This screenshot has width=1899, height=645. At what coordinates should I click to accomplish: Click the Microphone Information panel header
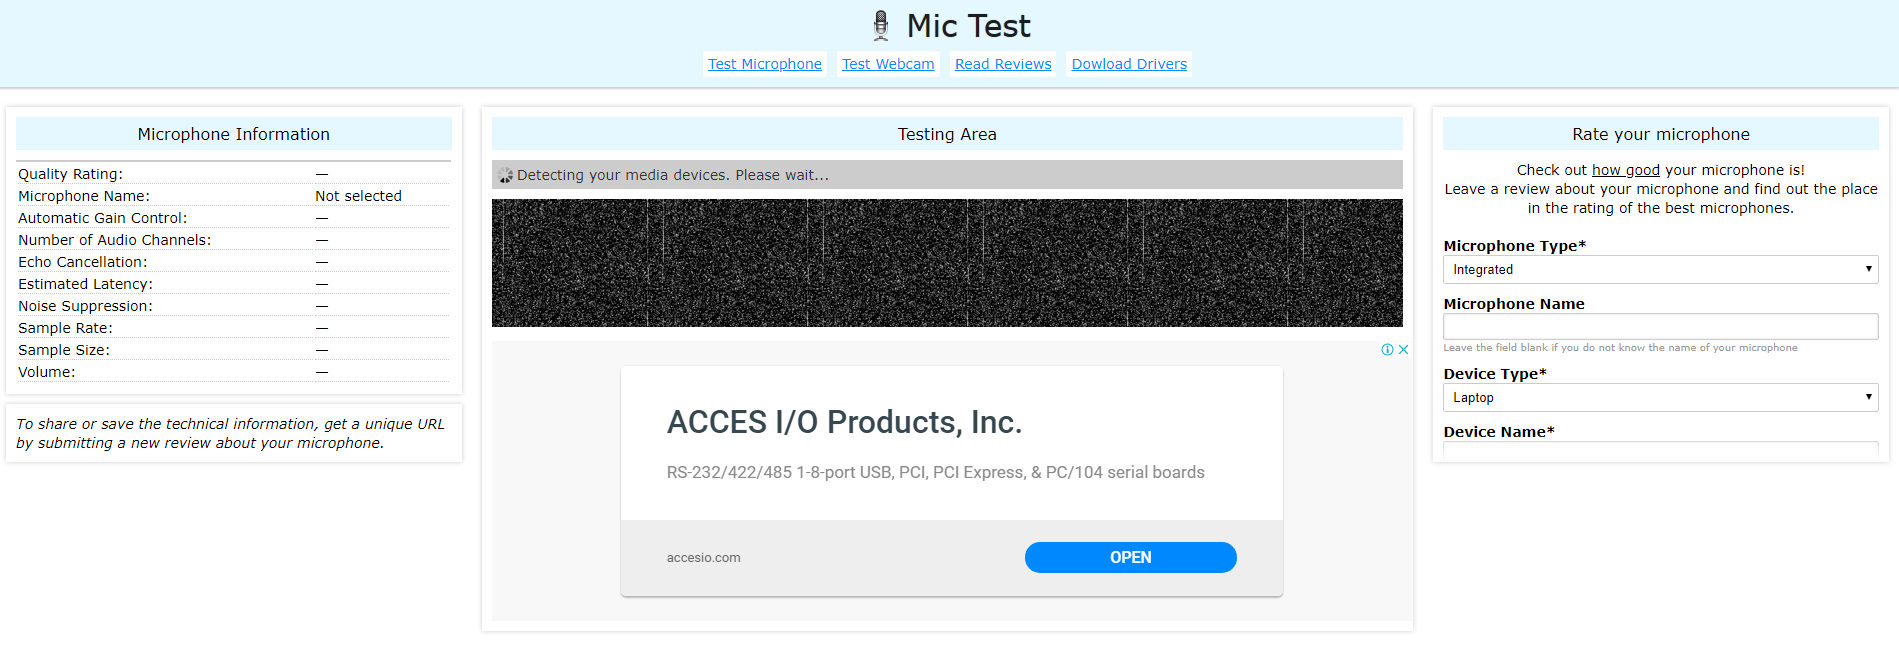click(x=233, y=133)
